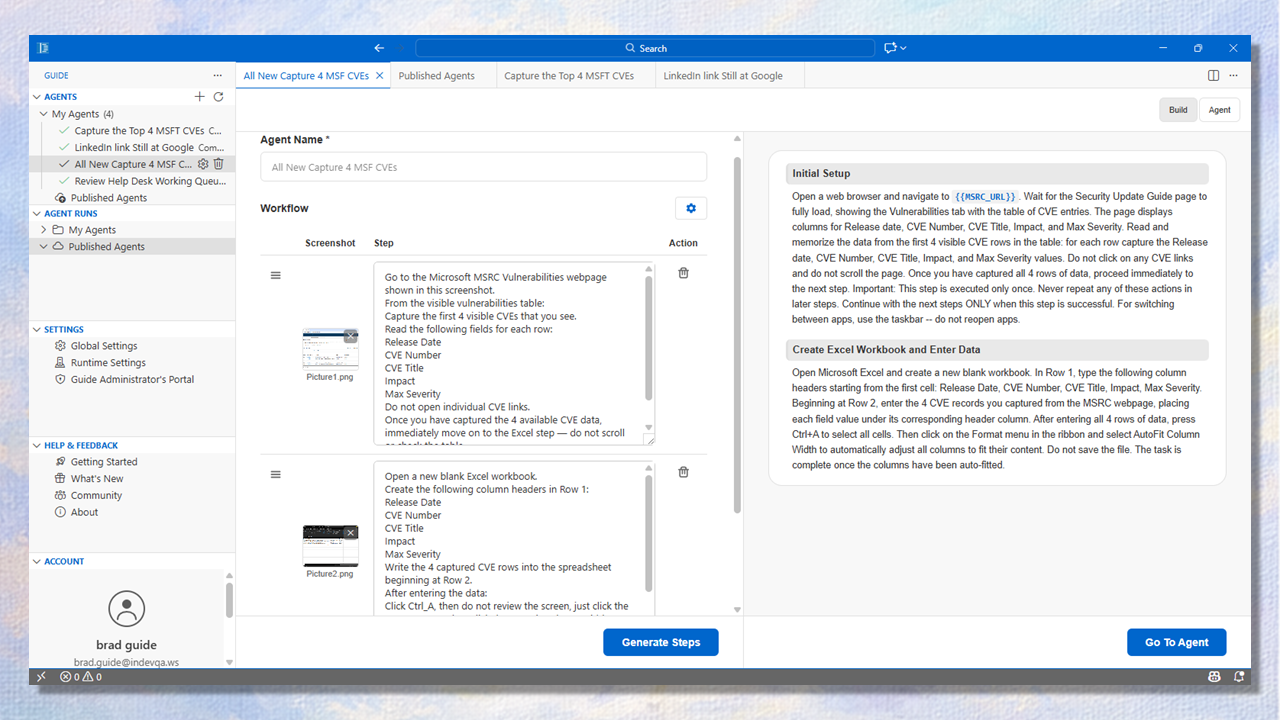The image size is (1280, 720).
Task: Open errors and warnings indicator in status bar
Action: (x=81, y=677)
